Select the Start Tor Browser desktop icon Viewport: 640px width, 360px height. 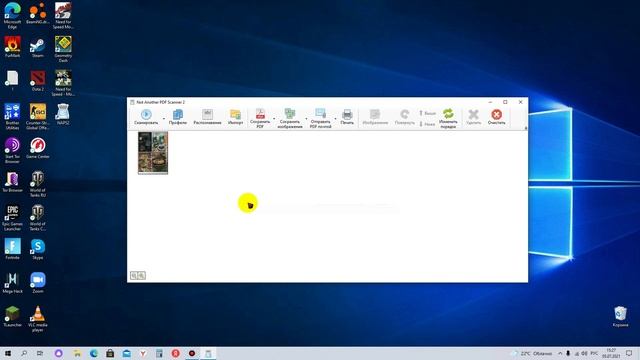coord(12,150)
